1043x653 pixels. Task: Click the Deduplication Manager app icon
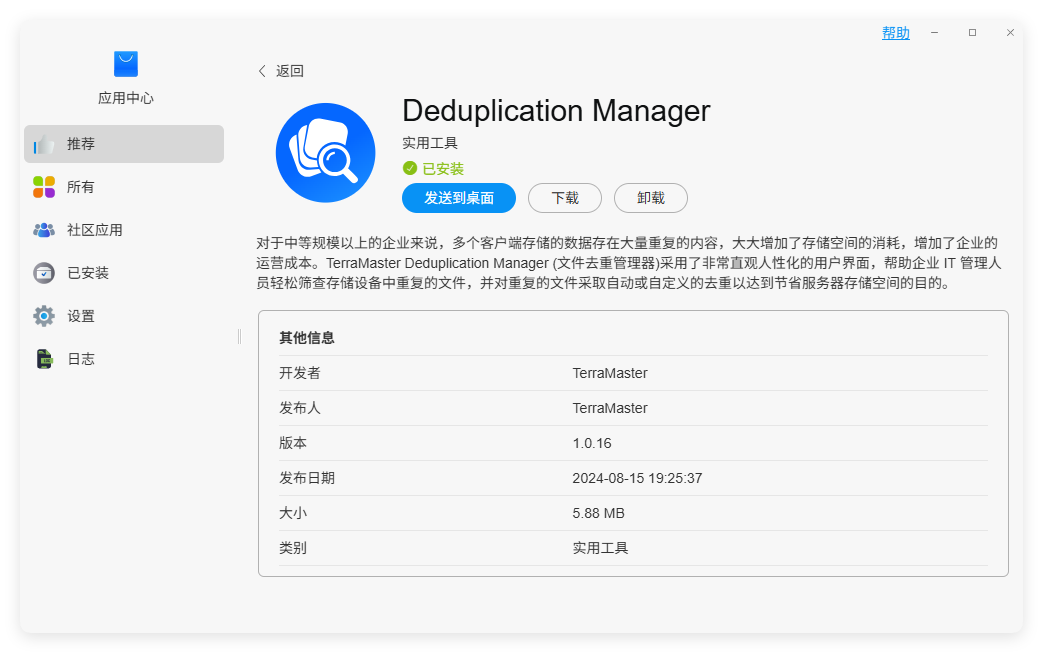click(x=325, y=152)
